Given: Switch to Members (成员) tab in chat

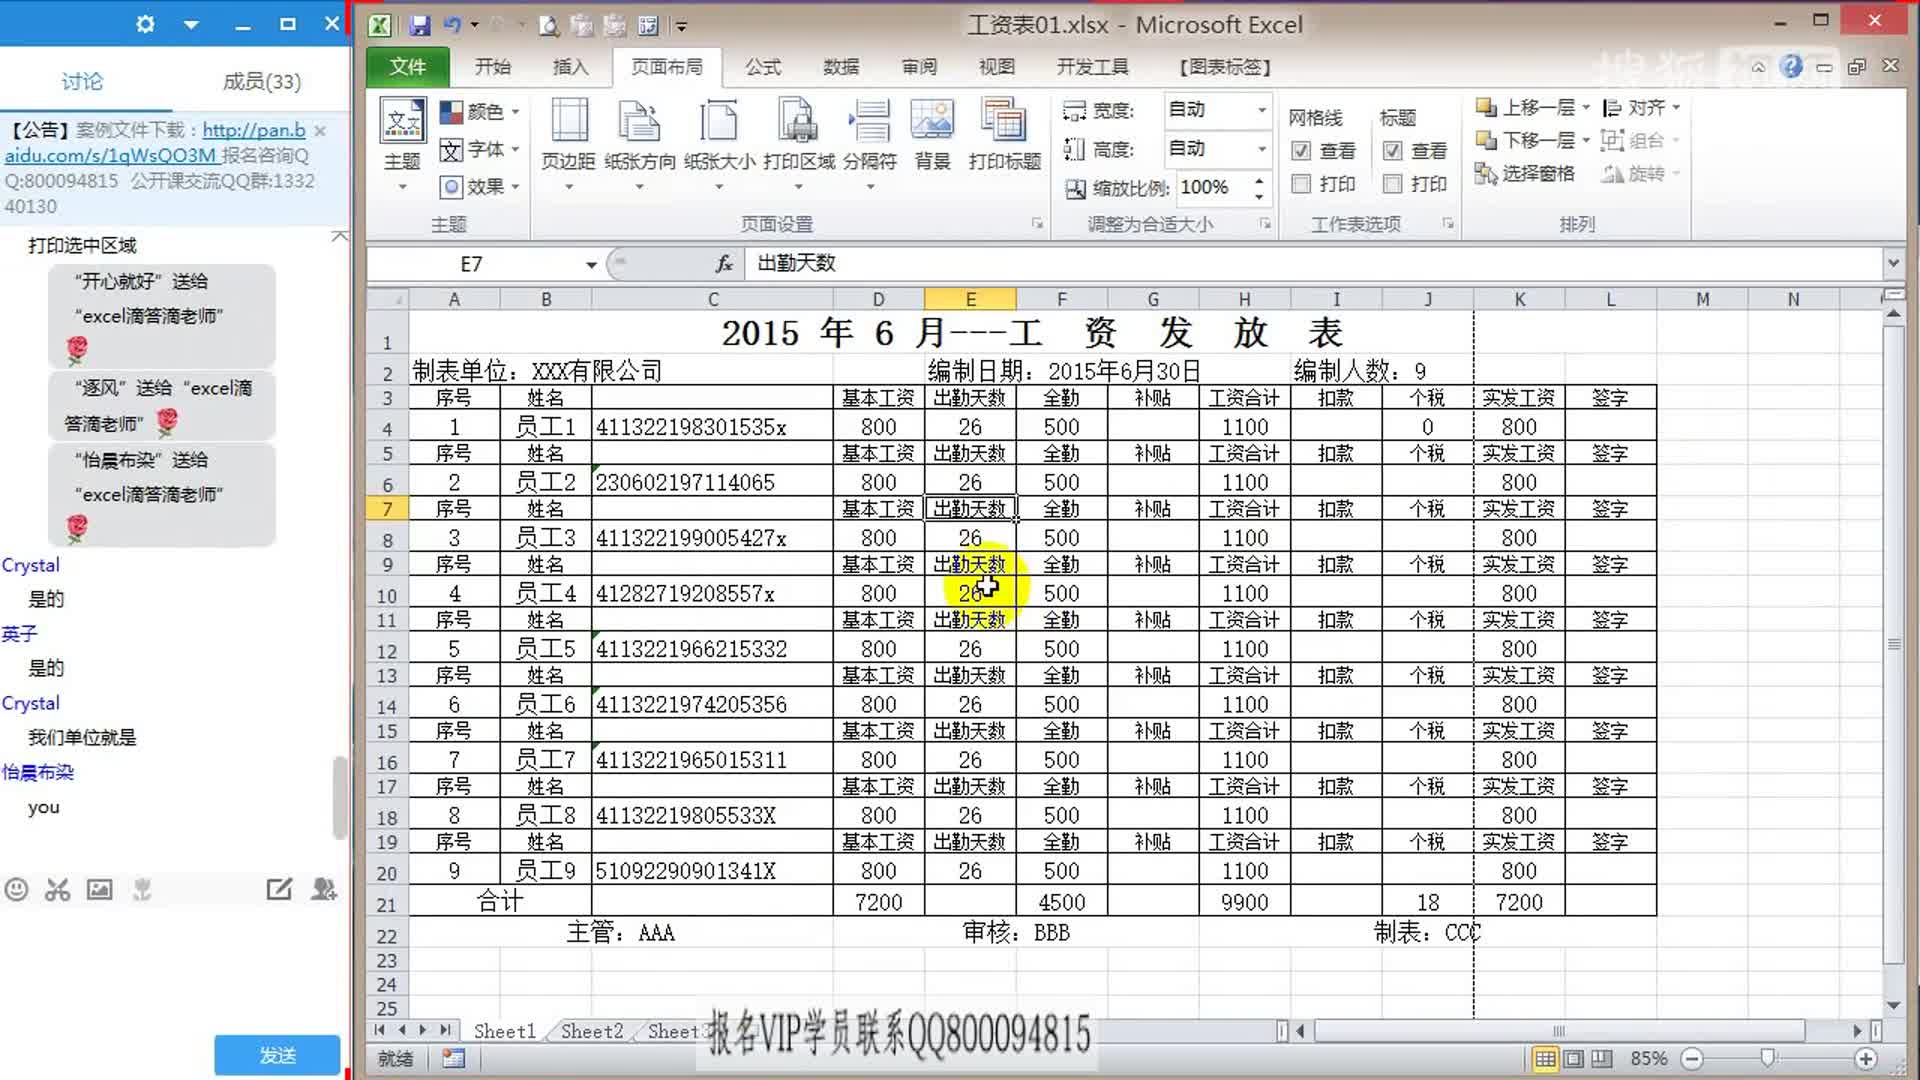Looking at the screenshot, I should pyautogui.click(x=261, y=81).
